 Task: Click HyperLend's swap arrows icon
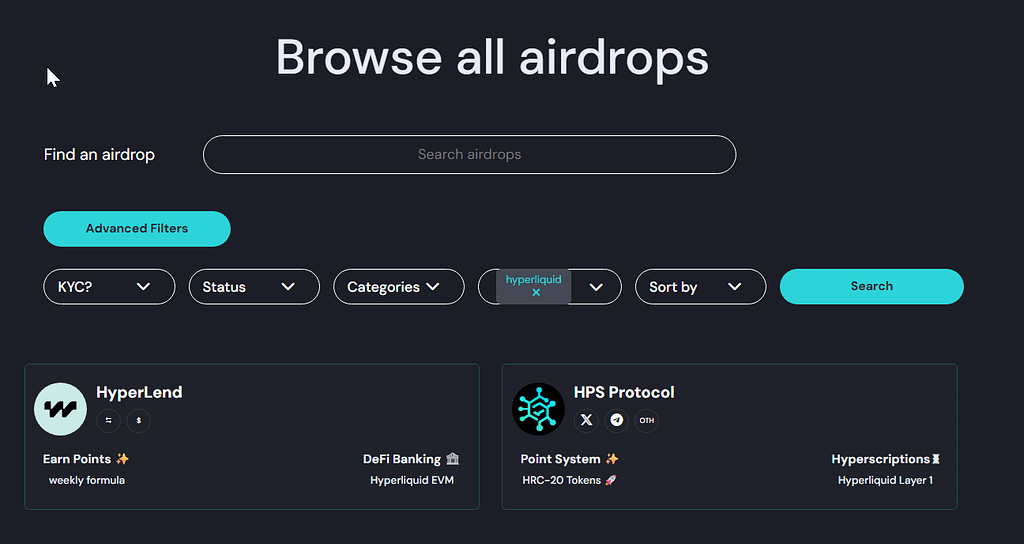click(108, 421)
